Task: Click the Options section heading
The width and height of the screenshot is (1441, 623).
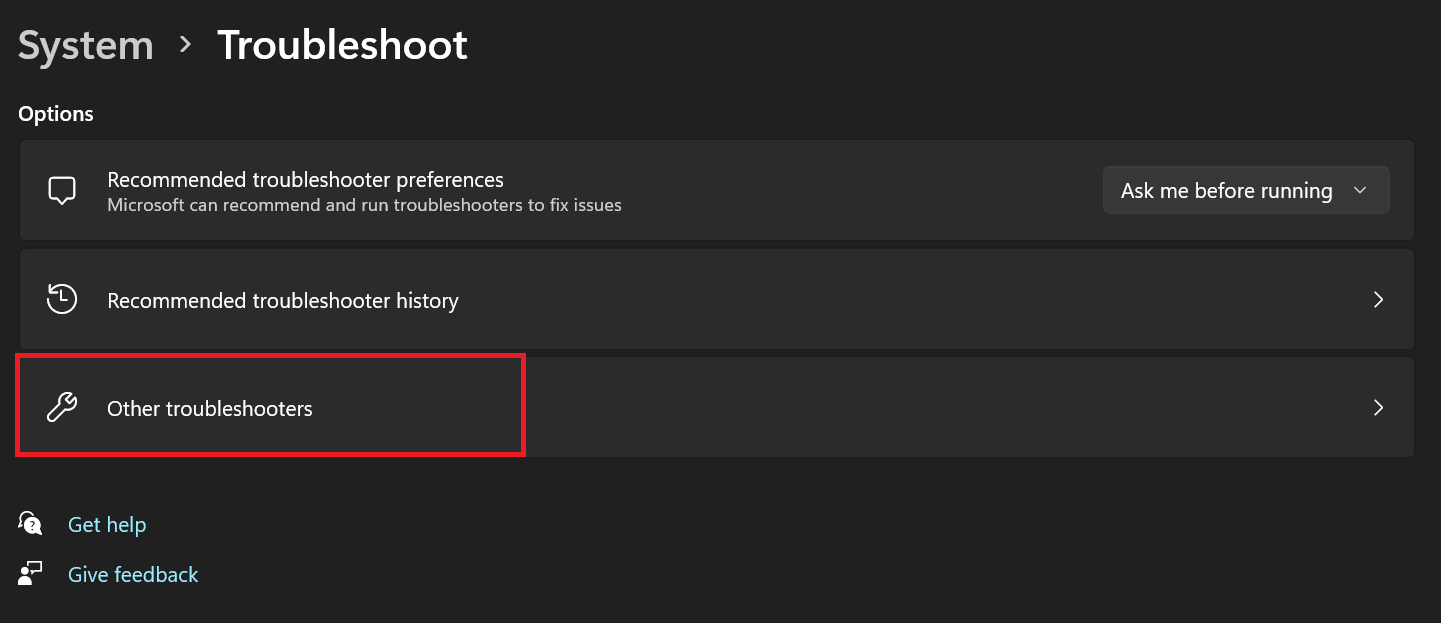Action: (56, 114)
